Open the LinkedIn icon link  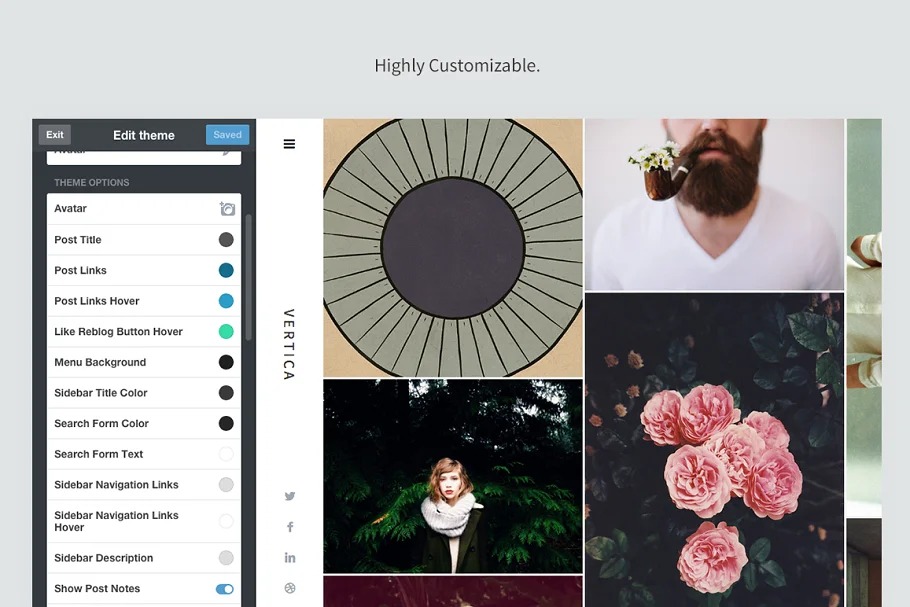pyautogui.click(x=290, y=558)
